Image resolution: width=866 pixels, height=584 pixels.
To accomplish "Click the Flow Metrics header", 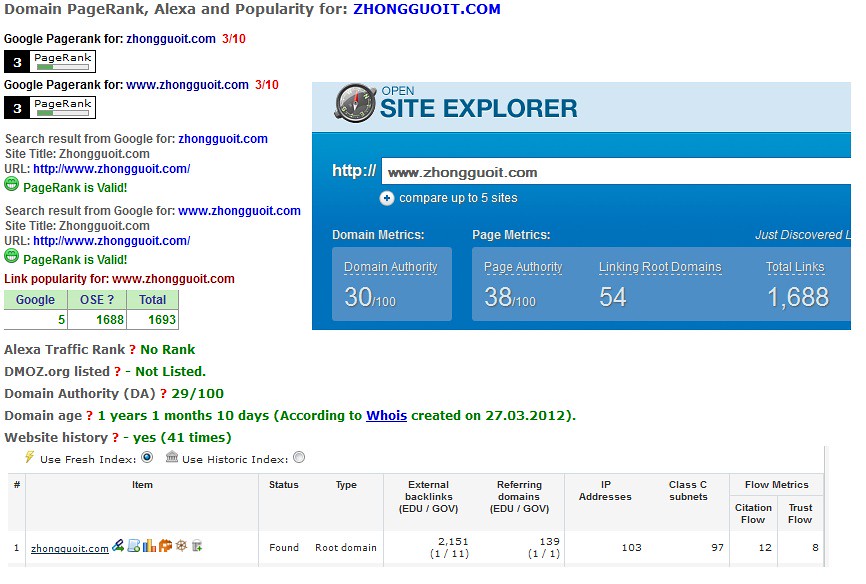I will pyautogui.click(x=777, y=485).
